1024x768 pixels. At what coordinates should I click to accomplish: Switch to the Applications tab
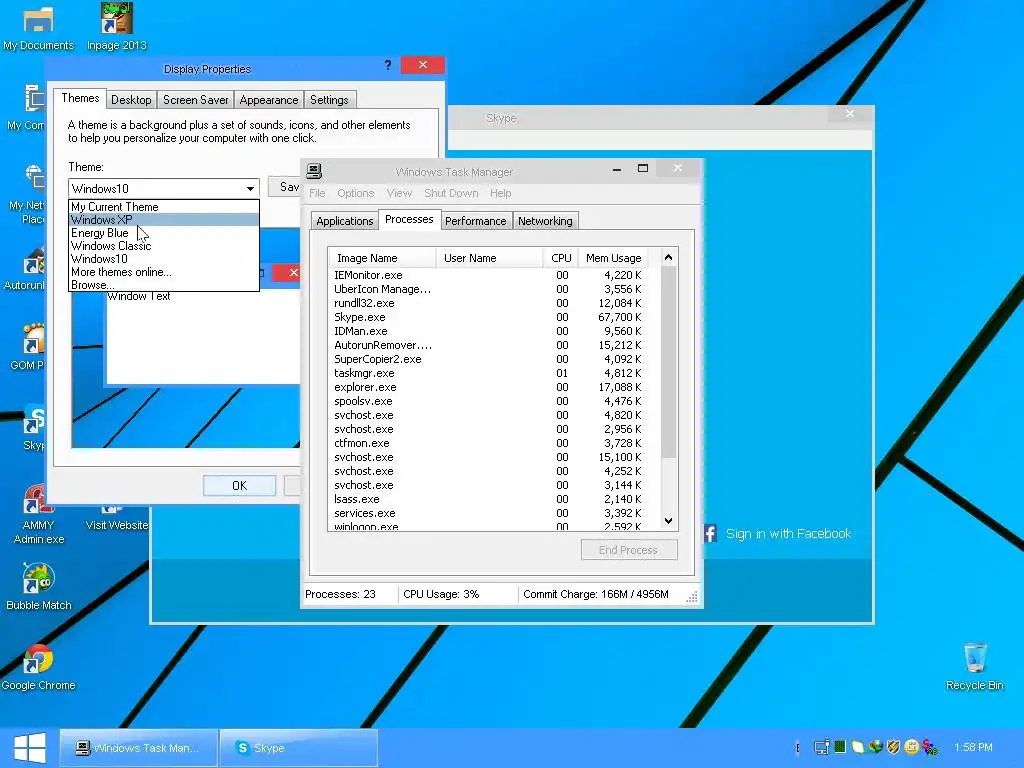point(344,221)
